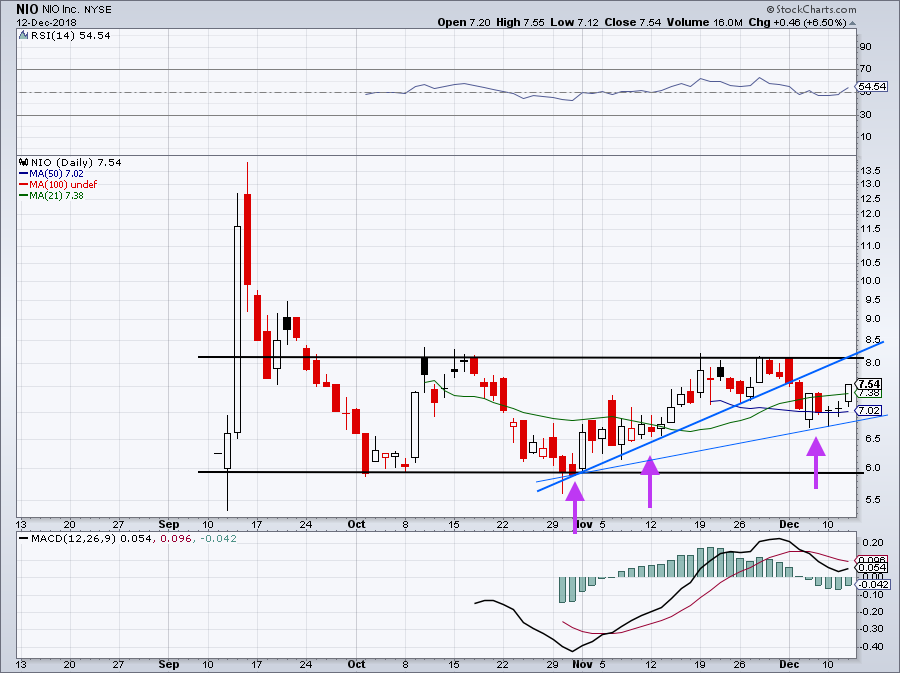Viewport: 900px width, 673px height.
Task: Click the Open 7.20 value
Action: [x=464, y=22]
